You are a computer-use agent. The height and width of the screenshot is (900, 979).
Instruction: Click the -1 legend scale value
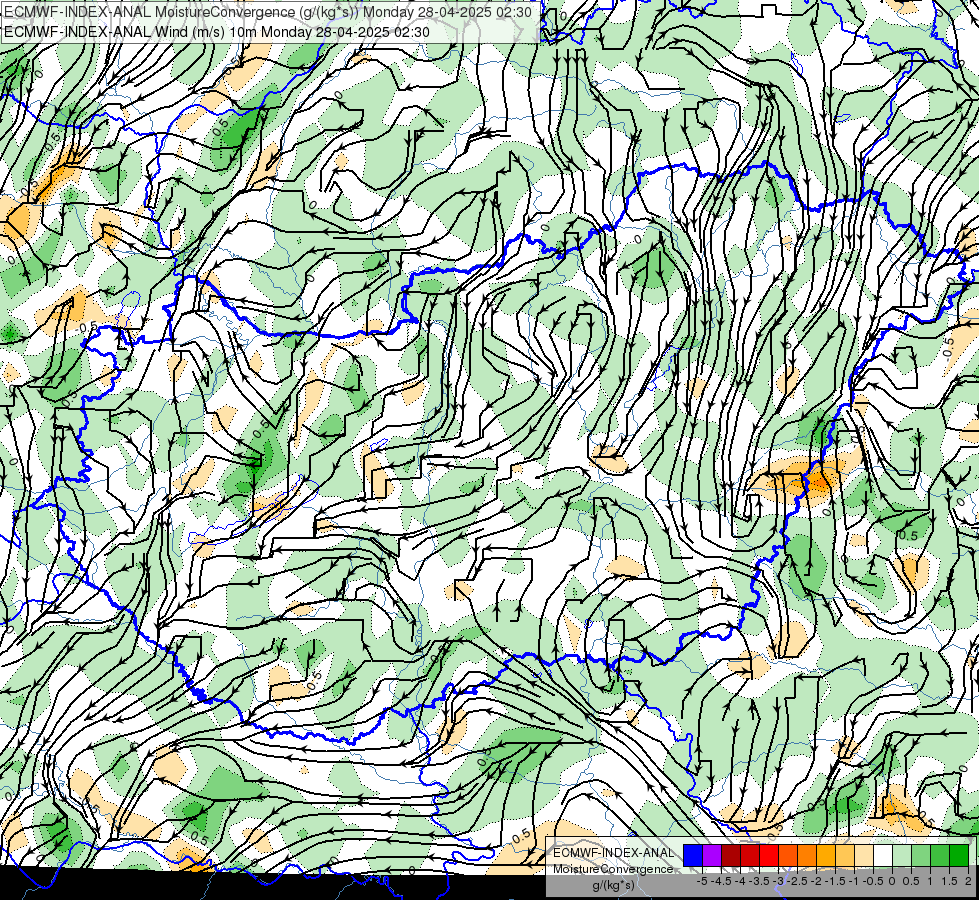[x=854, y=881]
